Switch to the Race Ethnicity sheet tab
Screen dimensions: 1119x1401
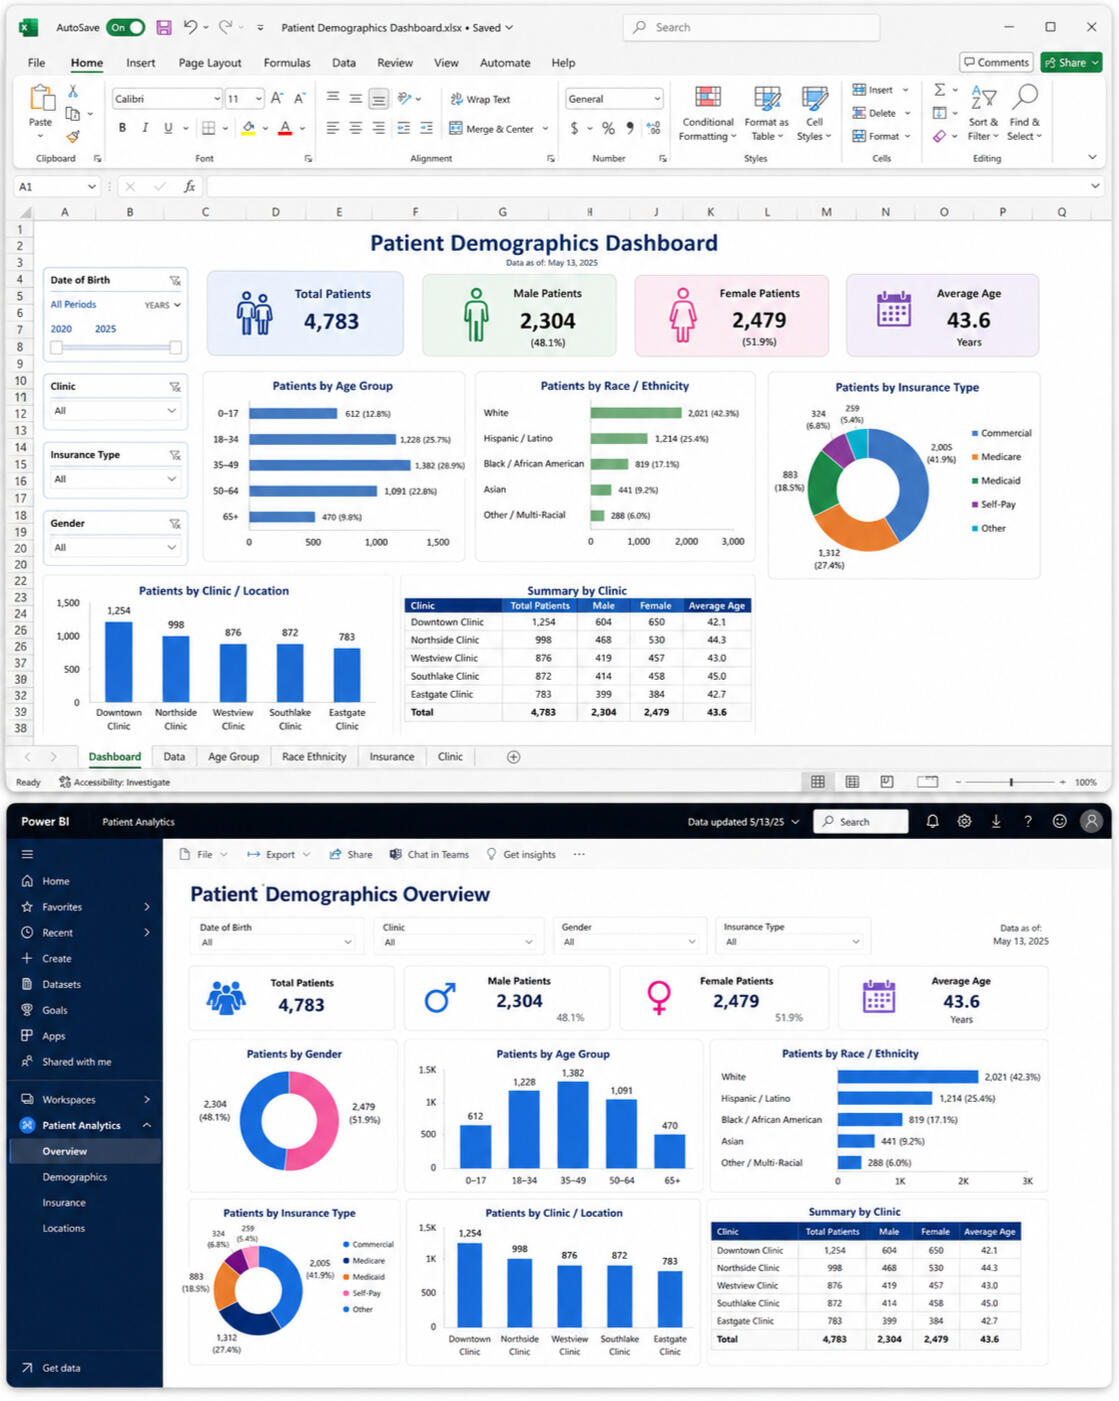point(314,757)
